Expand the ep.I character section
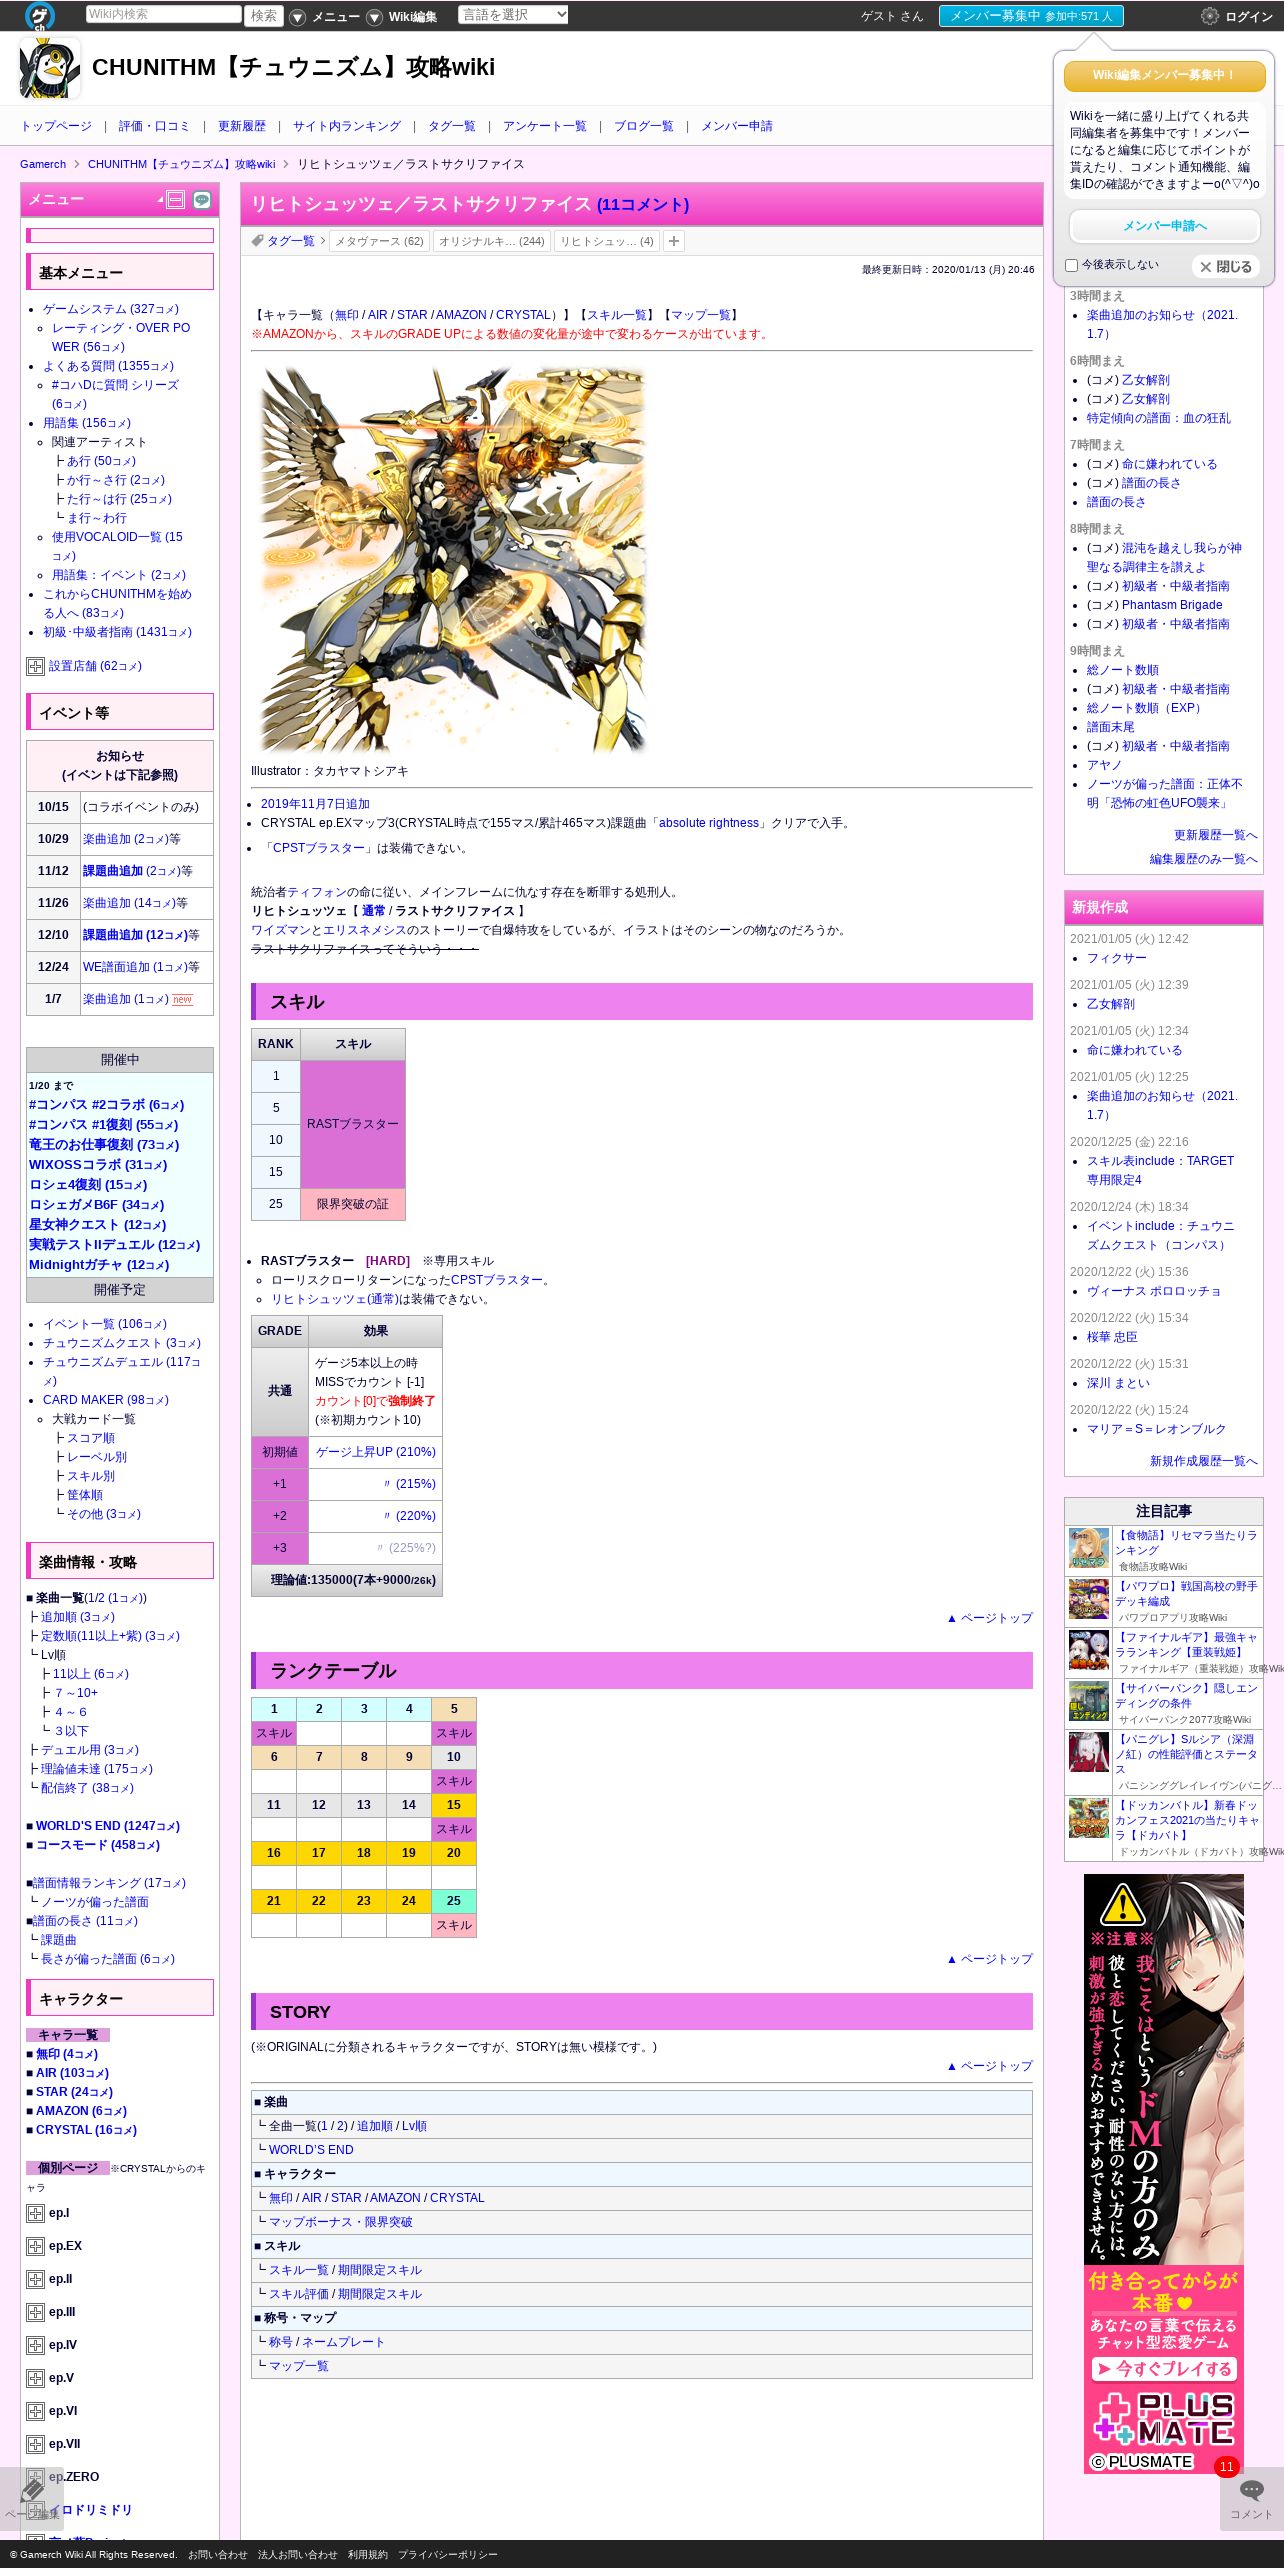Viewport: 1284px width, 2568px height. [x=35, y=2214]
